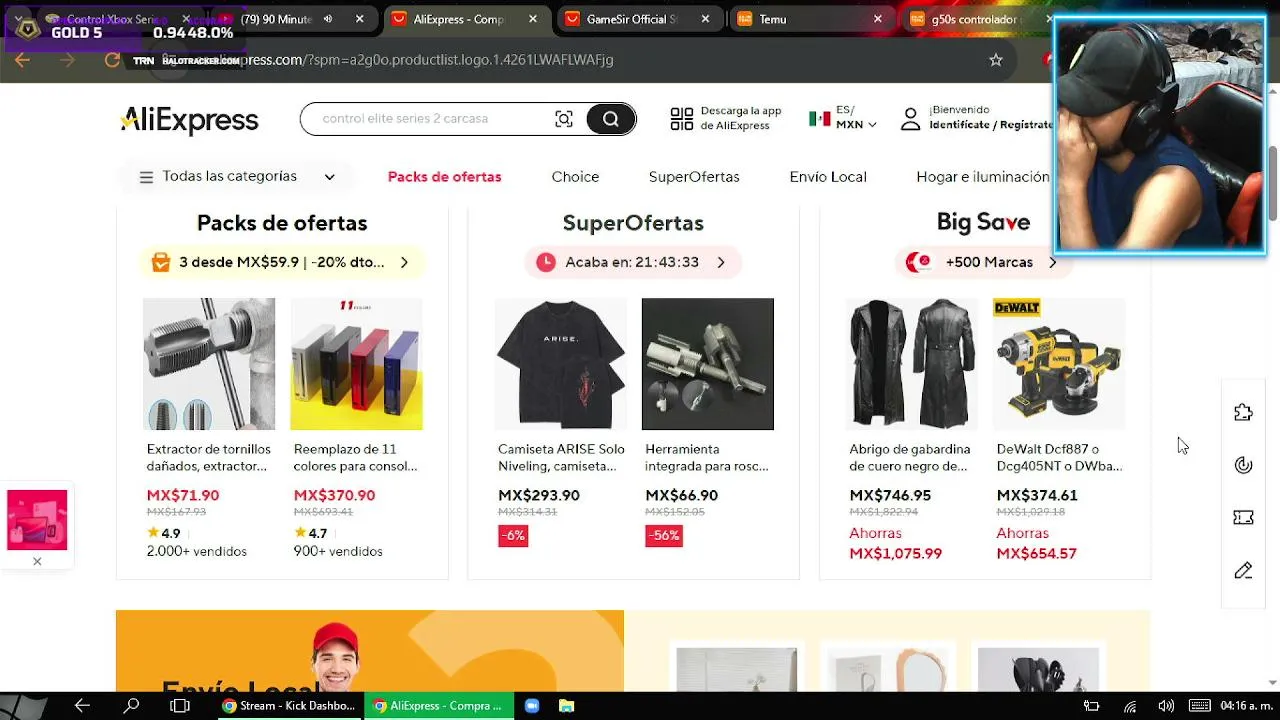Click the QR code app download icon
Image resolution: width=1280 pixels, height=720 pixels.
[682, 119]
